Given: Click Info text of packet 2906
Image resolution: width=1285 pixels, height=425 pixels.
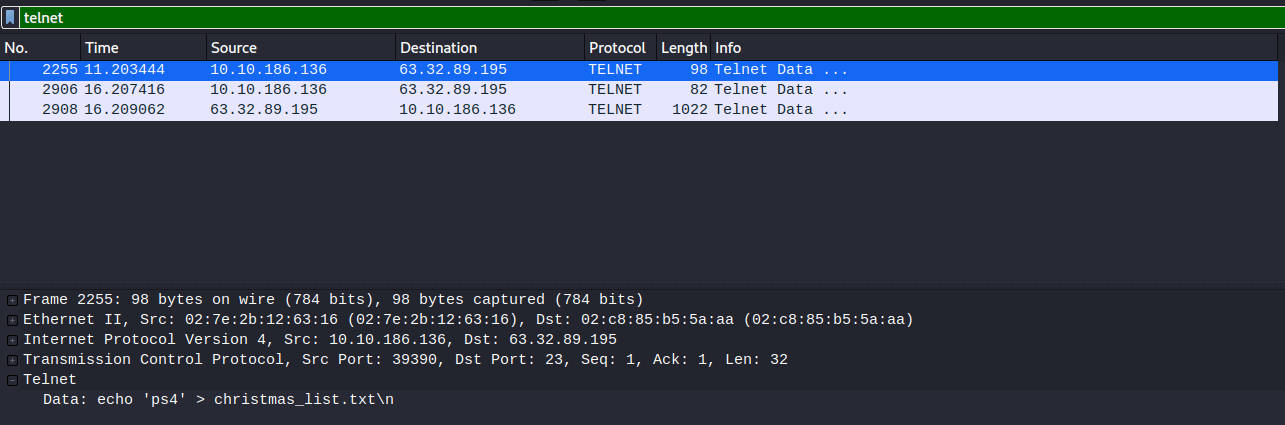Looking at the screenshot, I should pyautogui.click(x=781, y=90).
